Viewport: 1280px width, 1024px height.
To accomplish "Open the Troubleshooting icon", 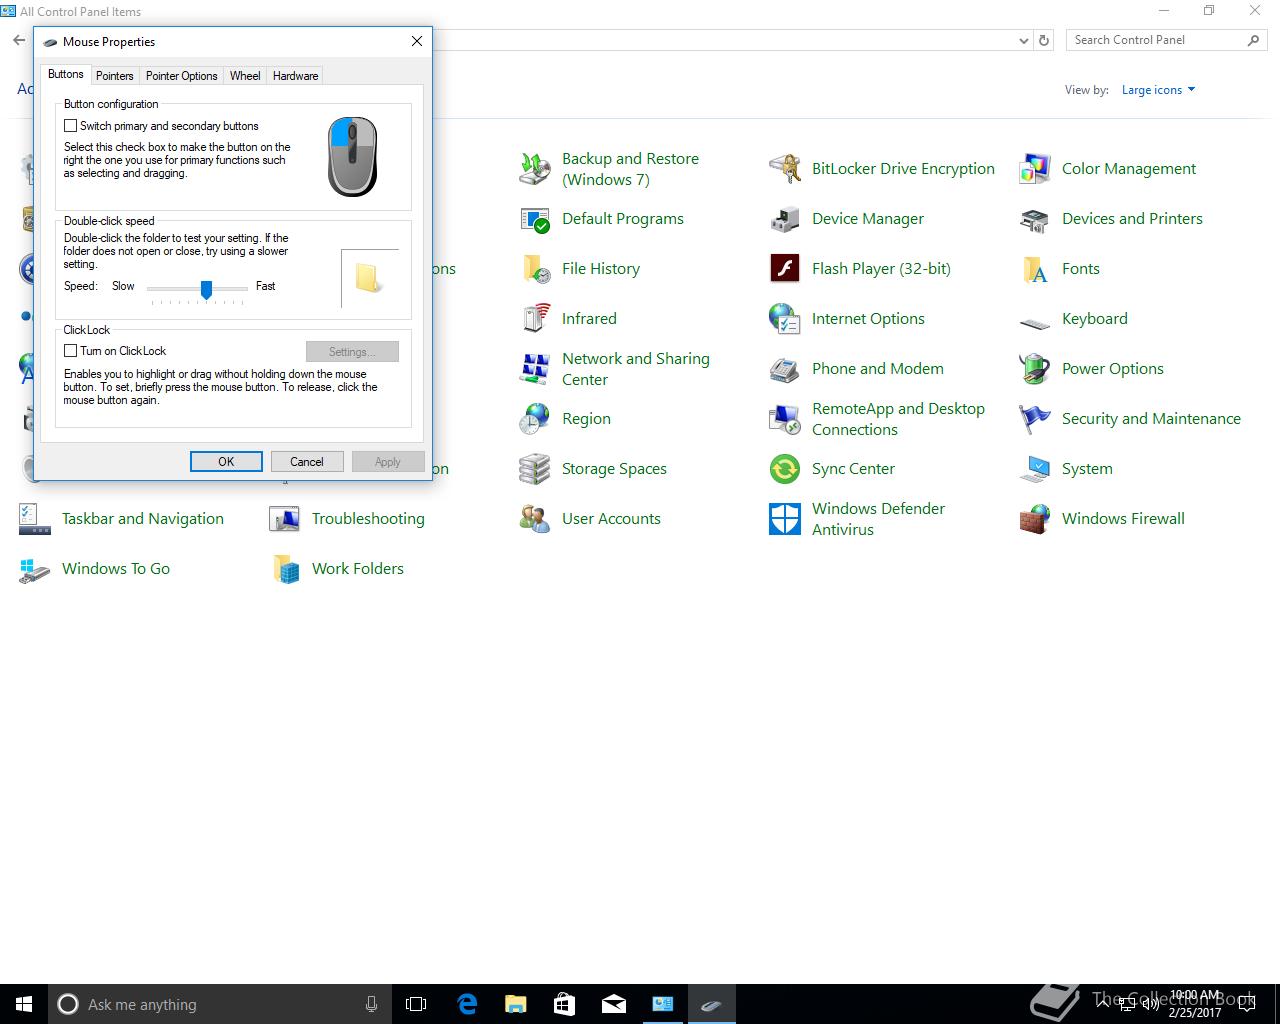I will 285,519.
